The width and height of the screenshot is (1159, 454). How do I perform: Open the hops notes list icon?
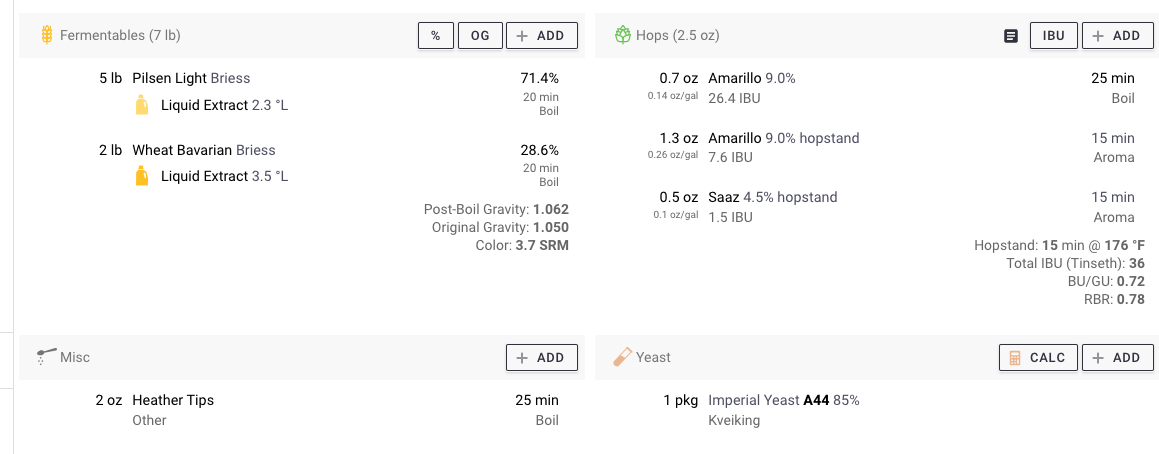pos(1010,35)
